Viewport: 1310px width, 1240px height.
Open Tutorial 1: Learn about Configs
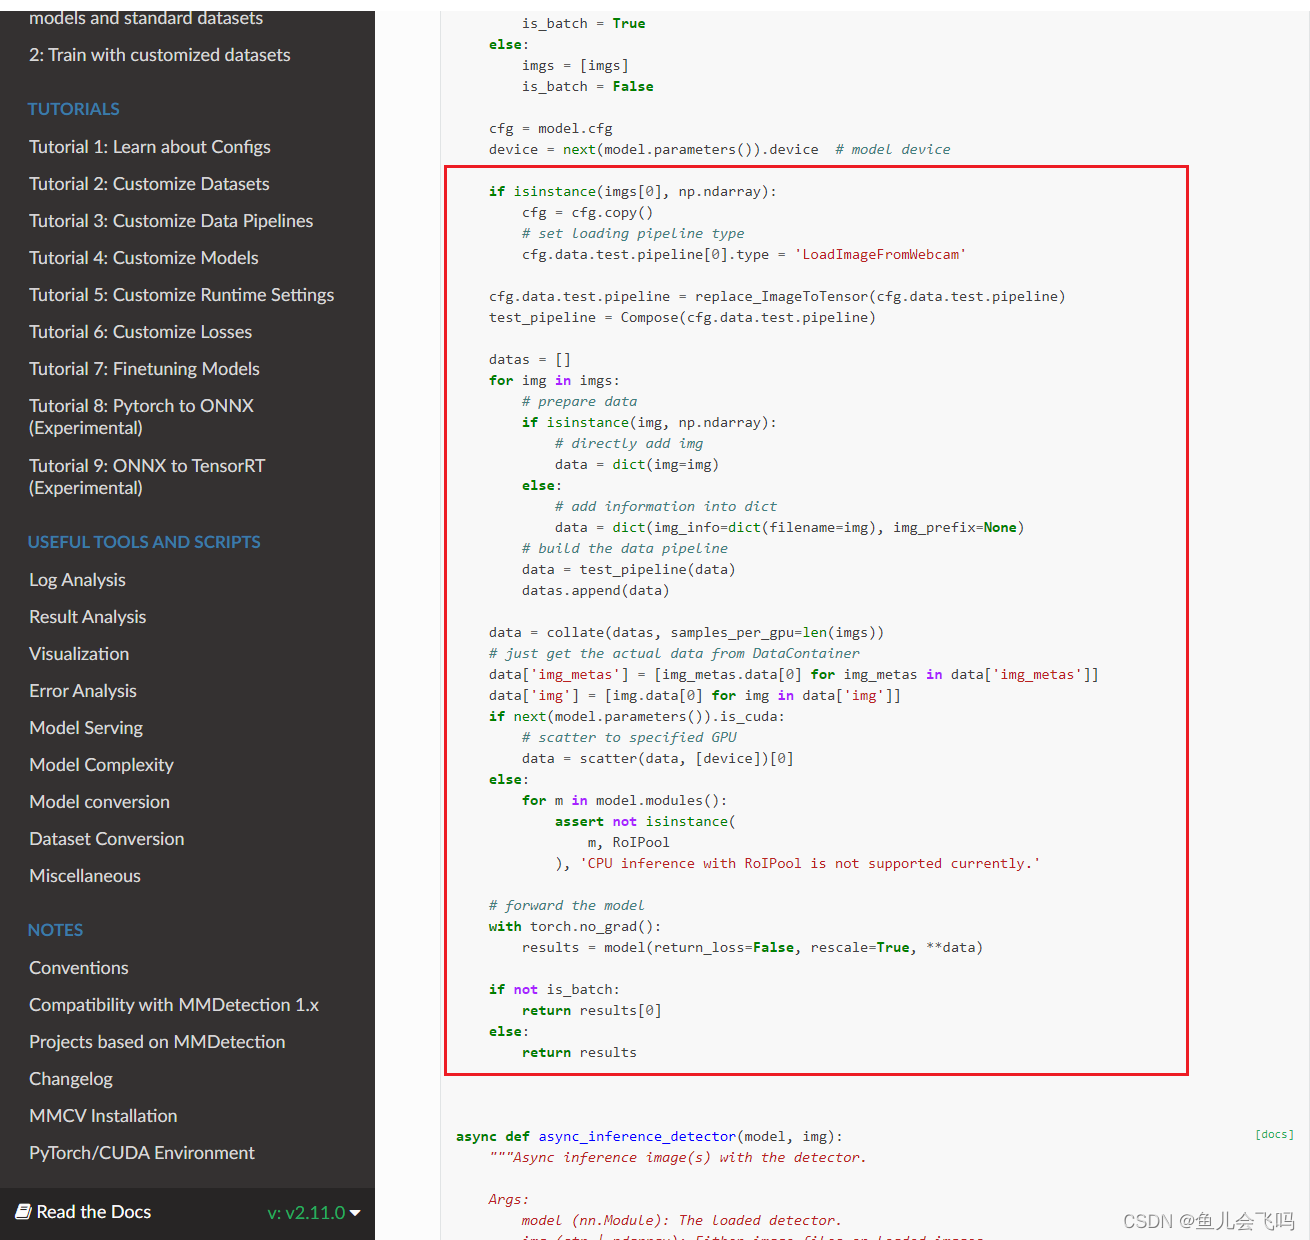[x=149, y=146]
